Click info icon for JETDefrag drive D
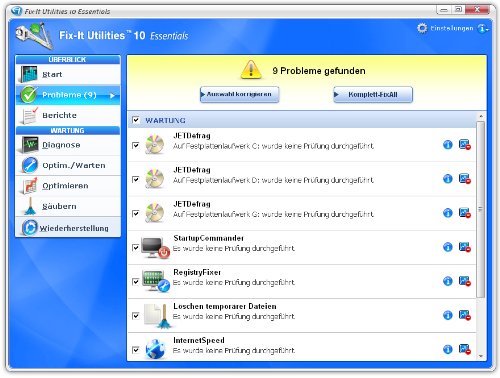Image resolution: width=500 pixels, height=378 pixels. (x=448, y=179)
